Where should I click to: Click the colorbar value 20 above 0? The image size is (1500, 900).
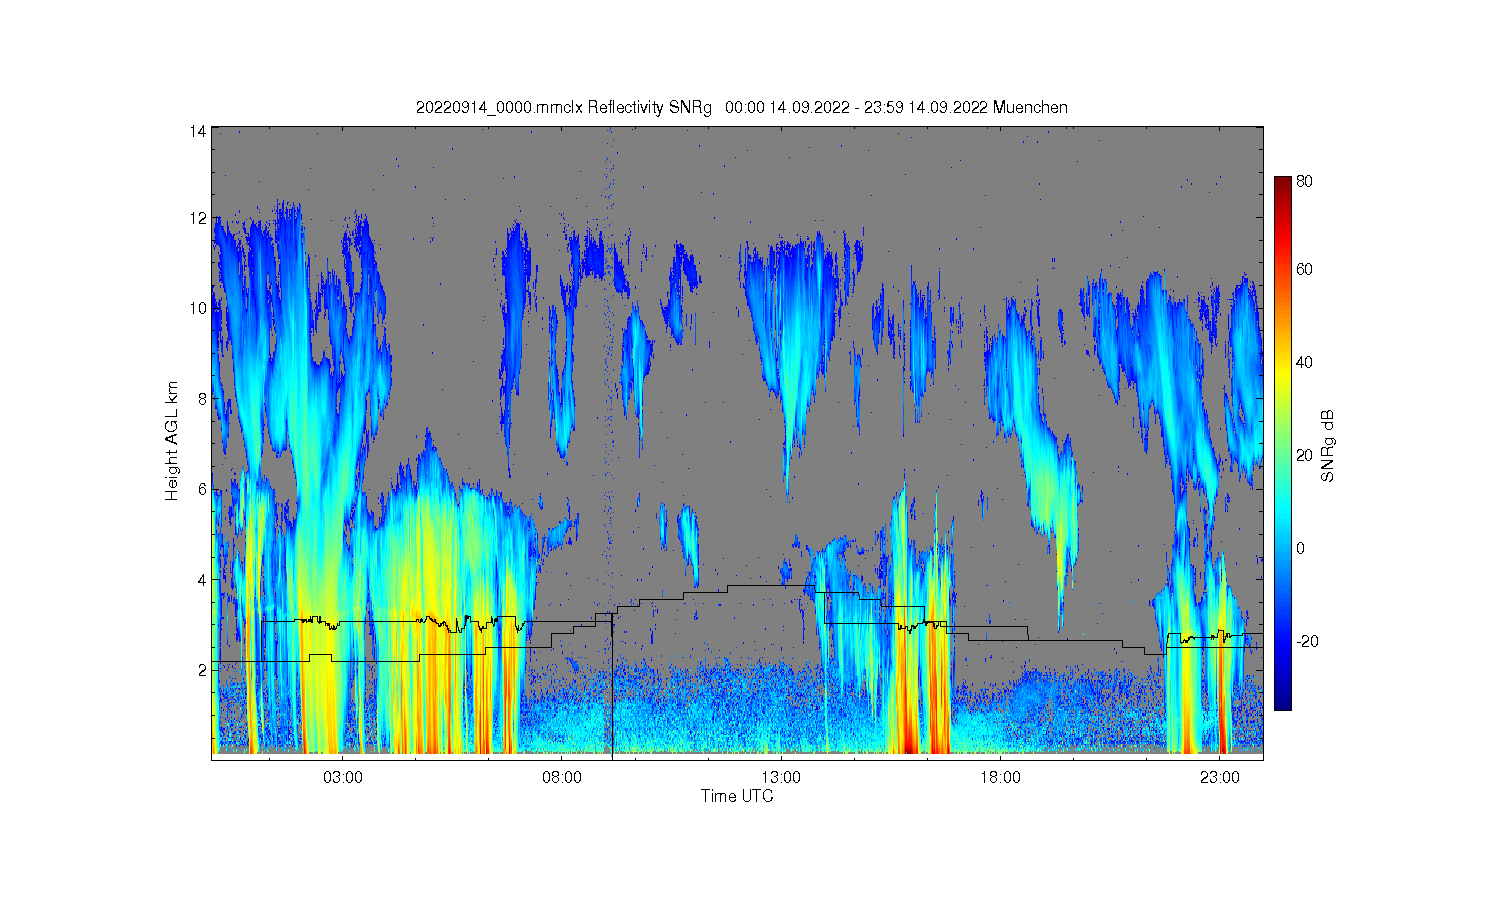pyautogui.click(x=1304, y=455)
